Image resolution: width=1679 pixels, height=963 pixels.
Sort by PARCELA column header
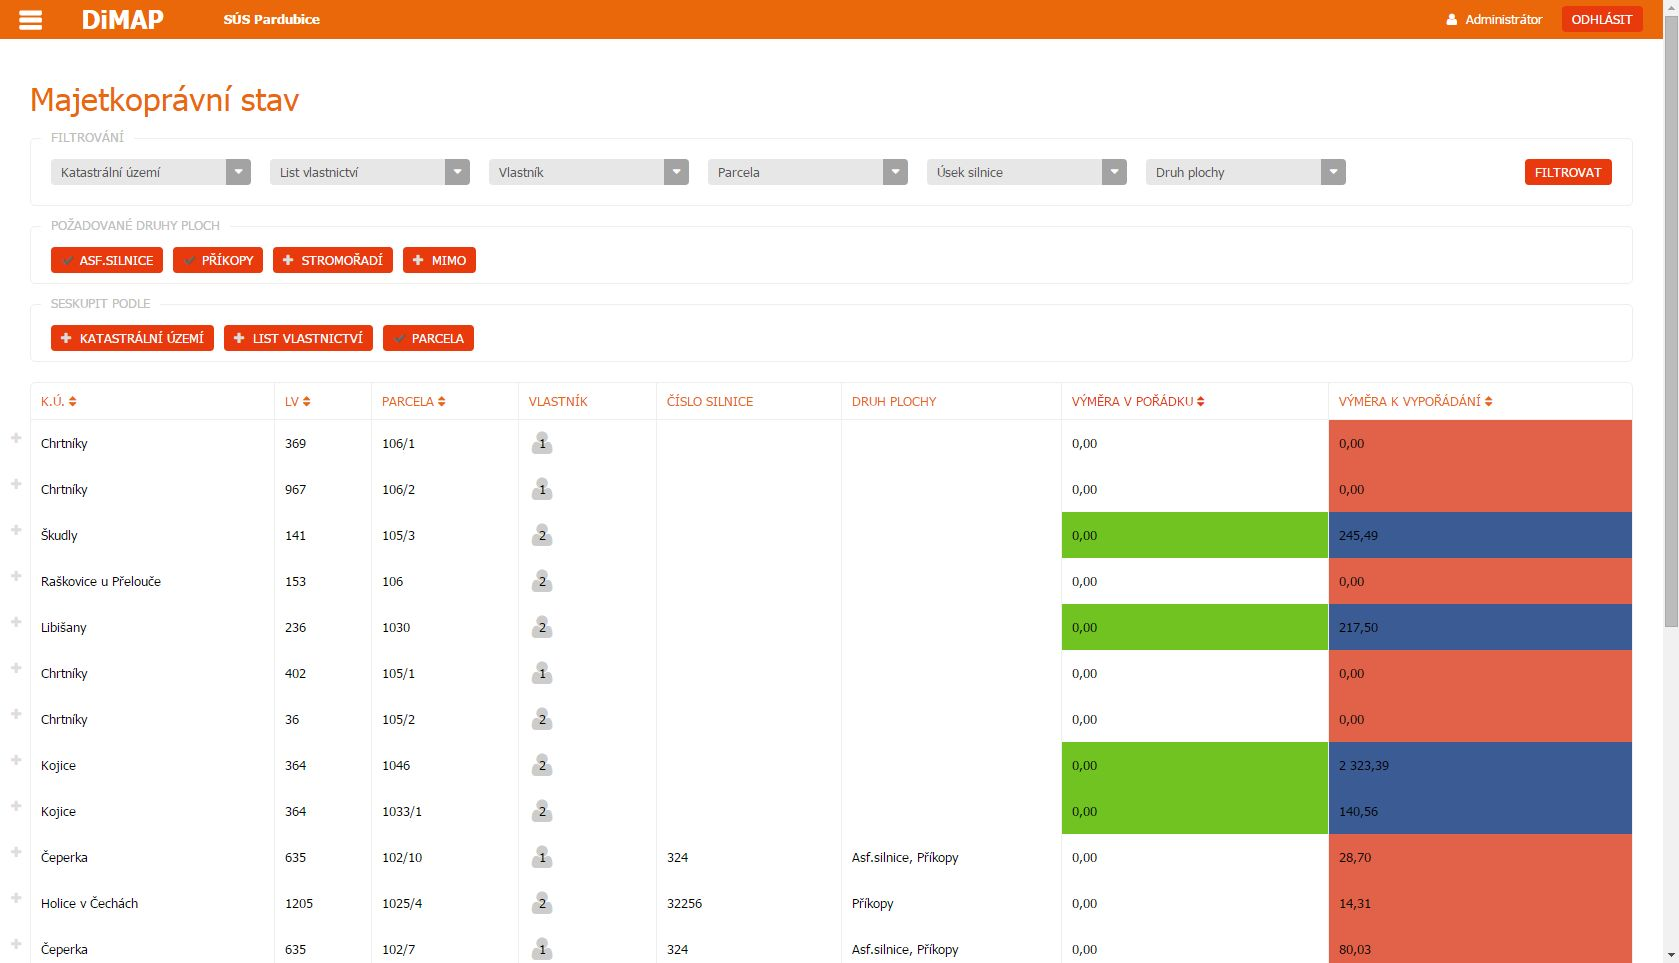[x=414, y=401]
